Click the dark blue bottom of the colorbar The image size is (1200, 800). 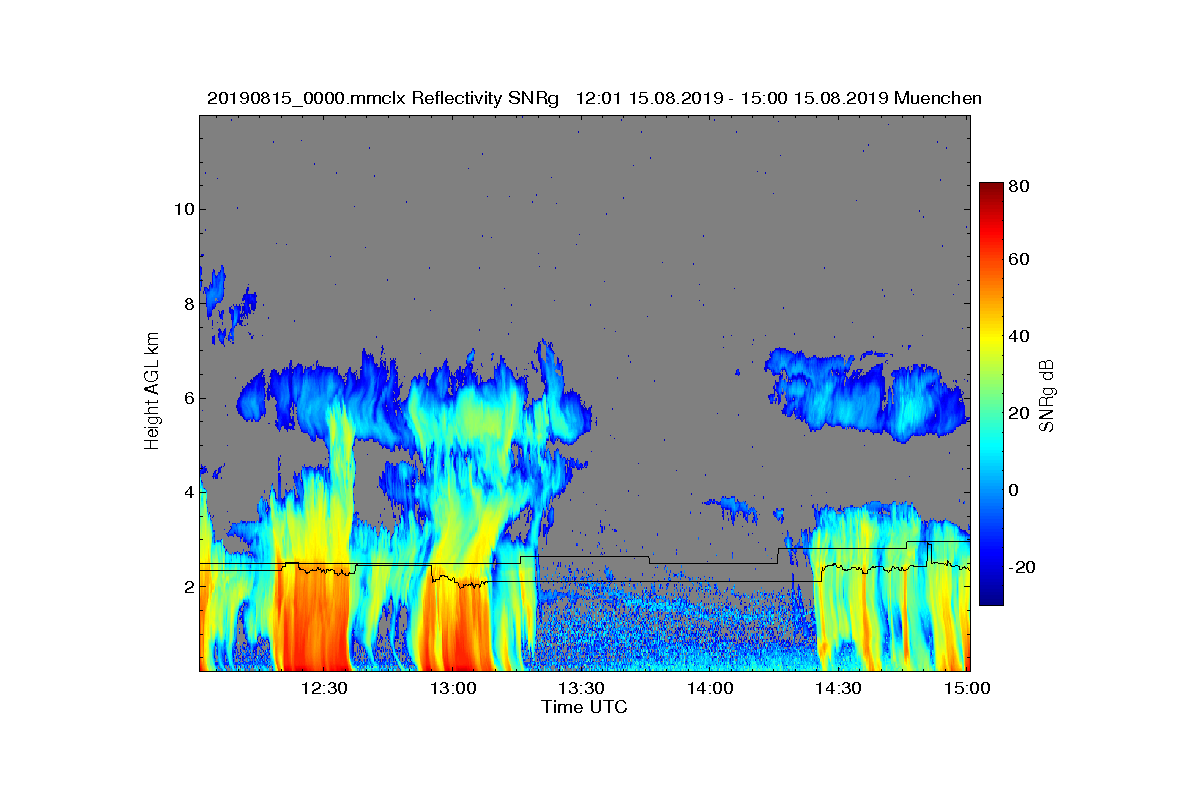[991, 597]
